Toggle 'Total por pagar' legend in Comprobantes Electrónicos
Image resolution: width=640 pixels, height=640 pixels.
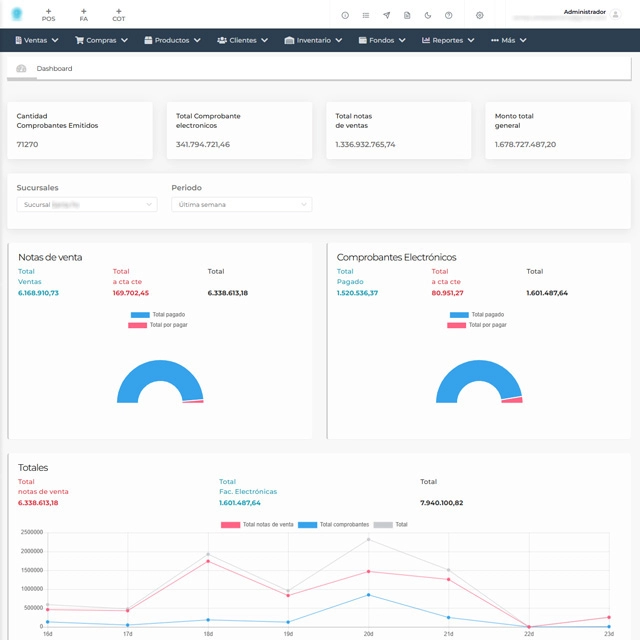[477, 325]
